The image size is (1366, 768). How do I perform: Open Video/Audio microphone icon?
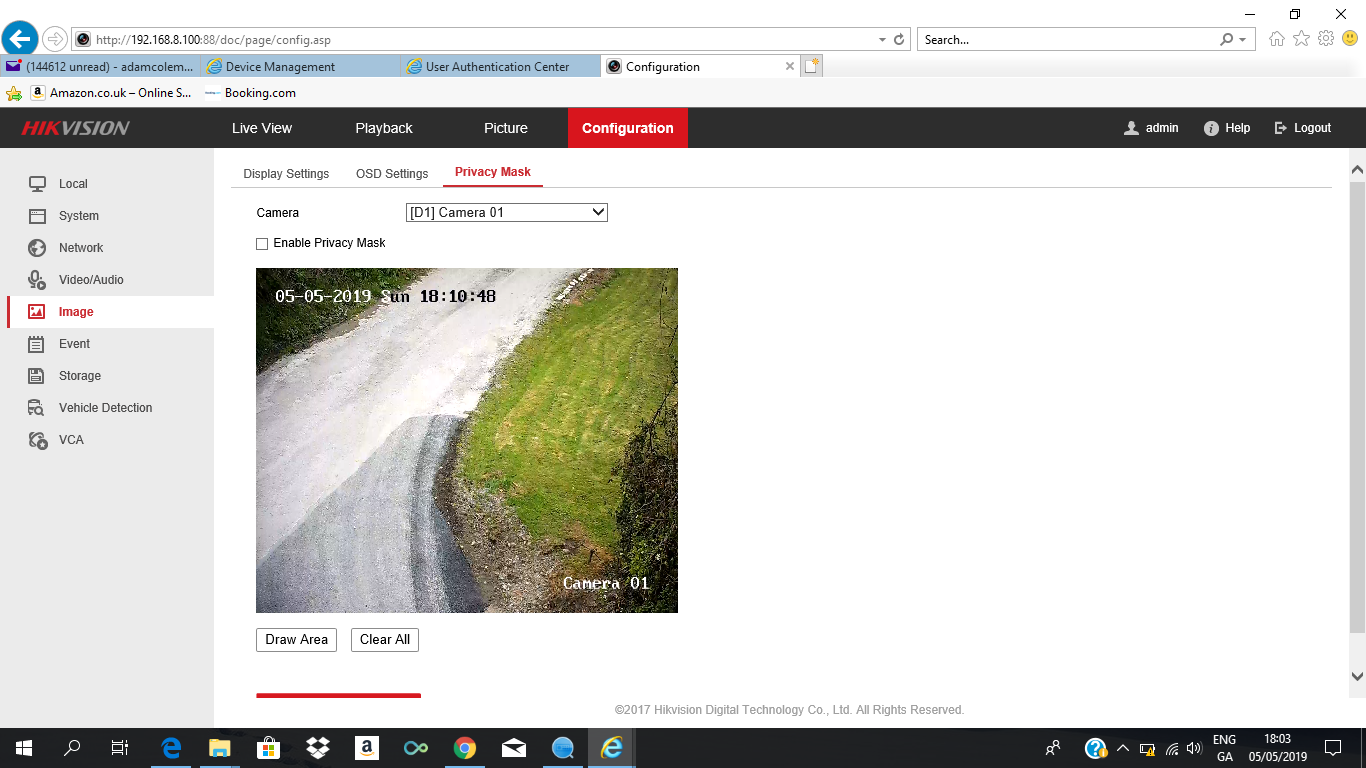pyautogui.click(x=37, y=280)
